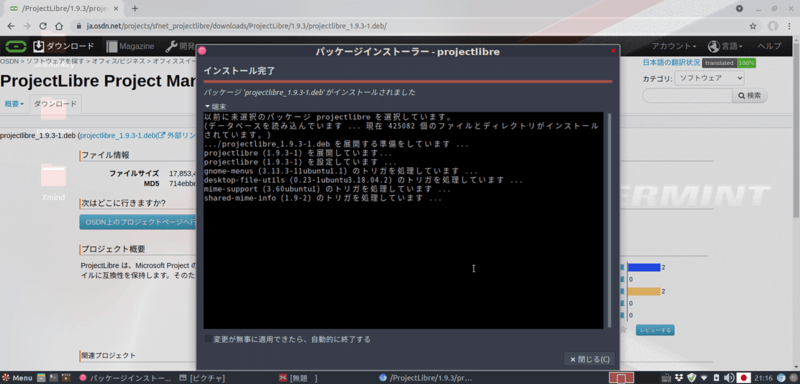Click the 'インストール完了' heading text
Screen dimensions: 800x384
239,71
